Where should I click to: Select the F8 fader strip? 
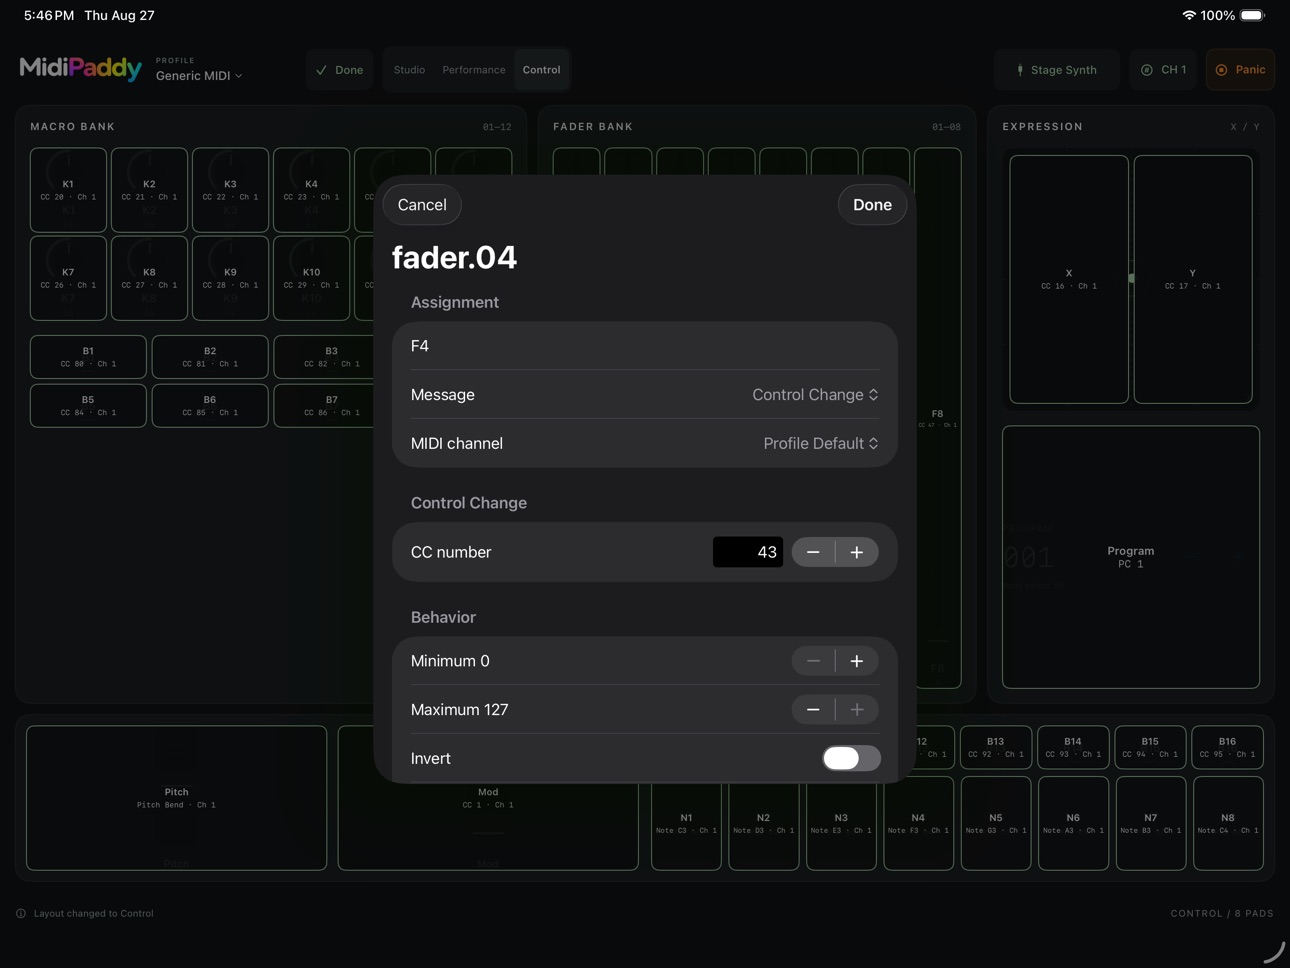(937, 418)
